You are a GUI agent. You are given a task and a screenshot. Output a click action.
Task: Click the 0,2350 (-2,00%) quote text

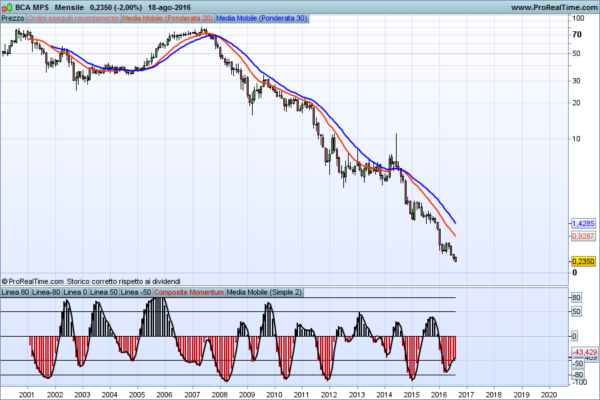[116, 7]
